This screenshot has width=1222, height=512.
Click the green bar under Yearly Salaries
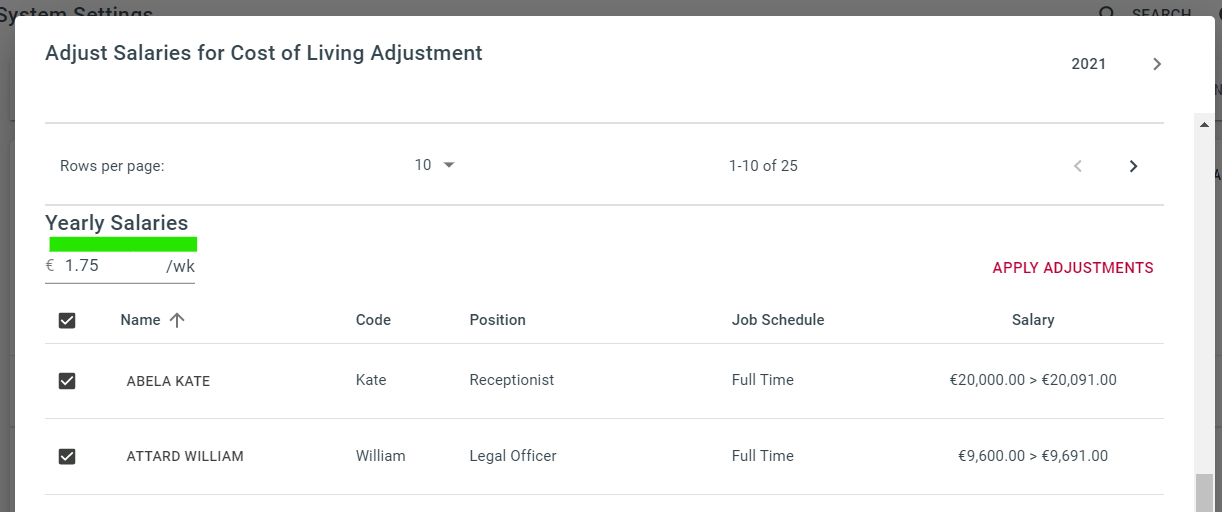[x=123, y=244]
